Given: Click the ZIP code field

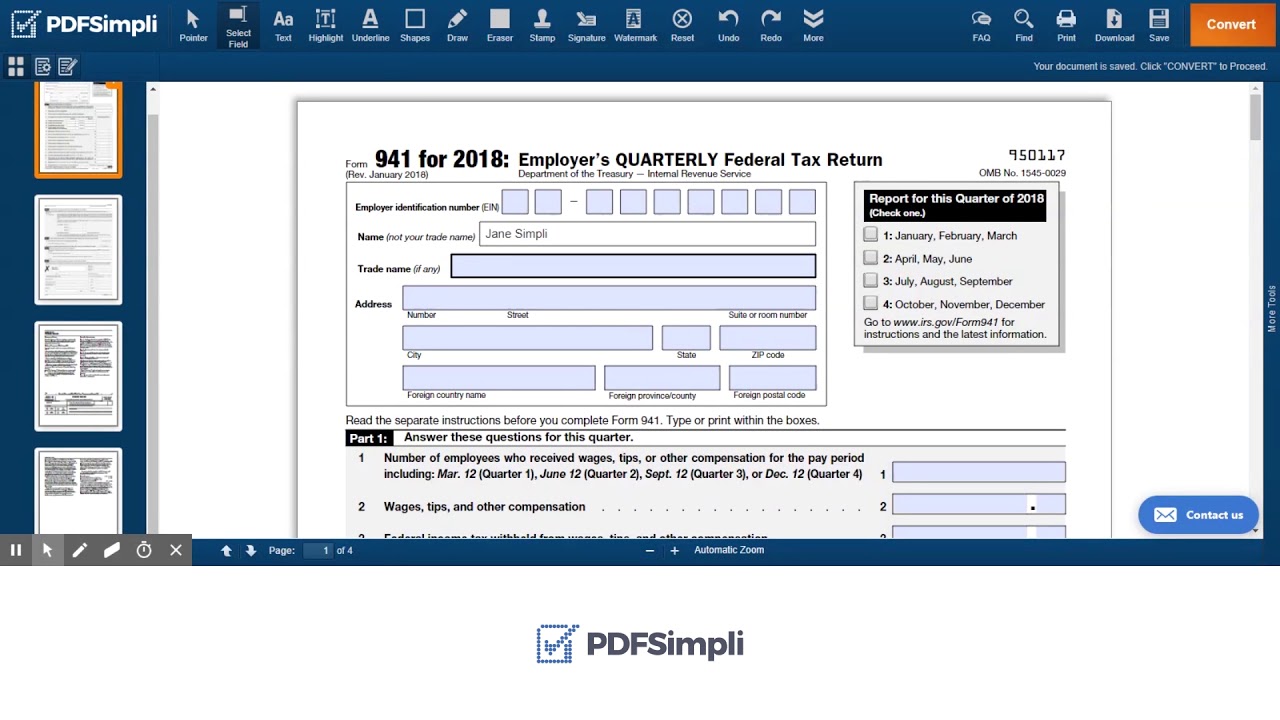Looking at the screenshot, I should (x=768, y=338).
